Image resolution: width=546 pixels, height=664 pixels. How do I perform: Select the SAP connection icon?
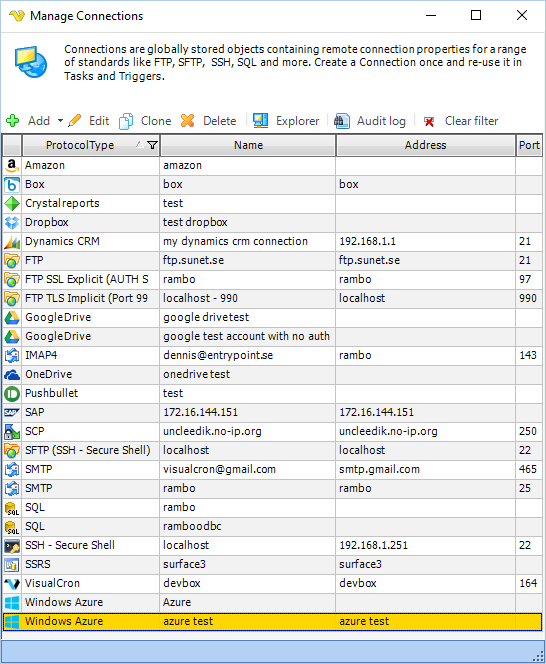point(12,412)
